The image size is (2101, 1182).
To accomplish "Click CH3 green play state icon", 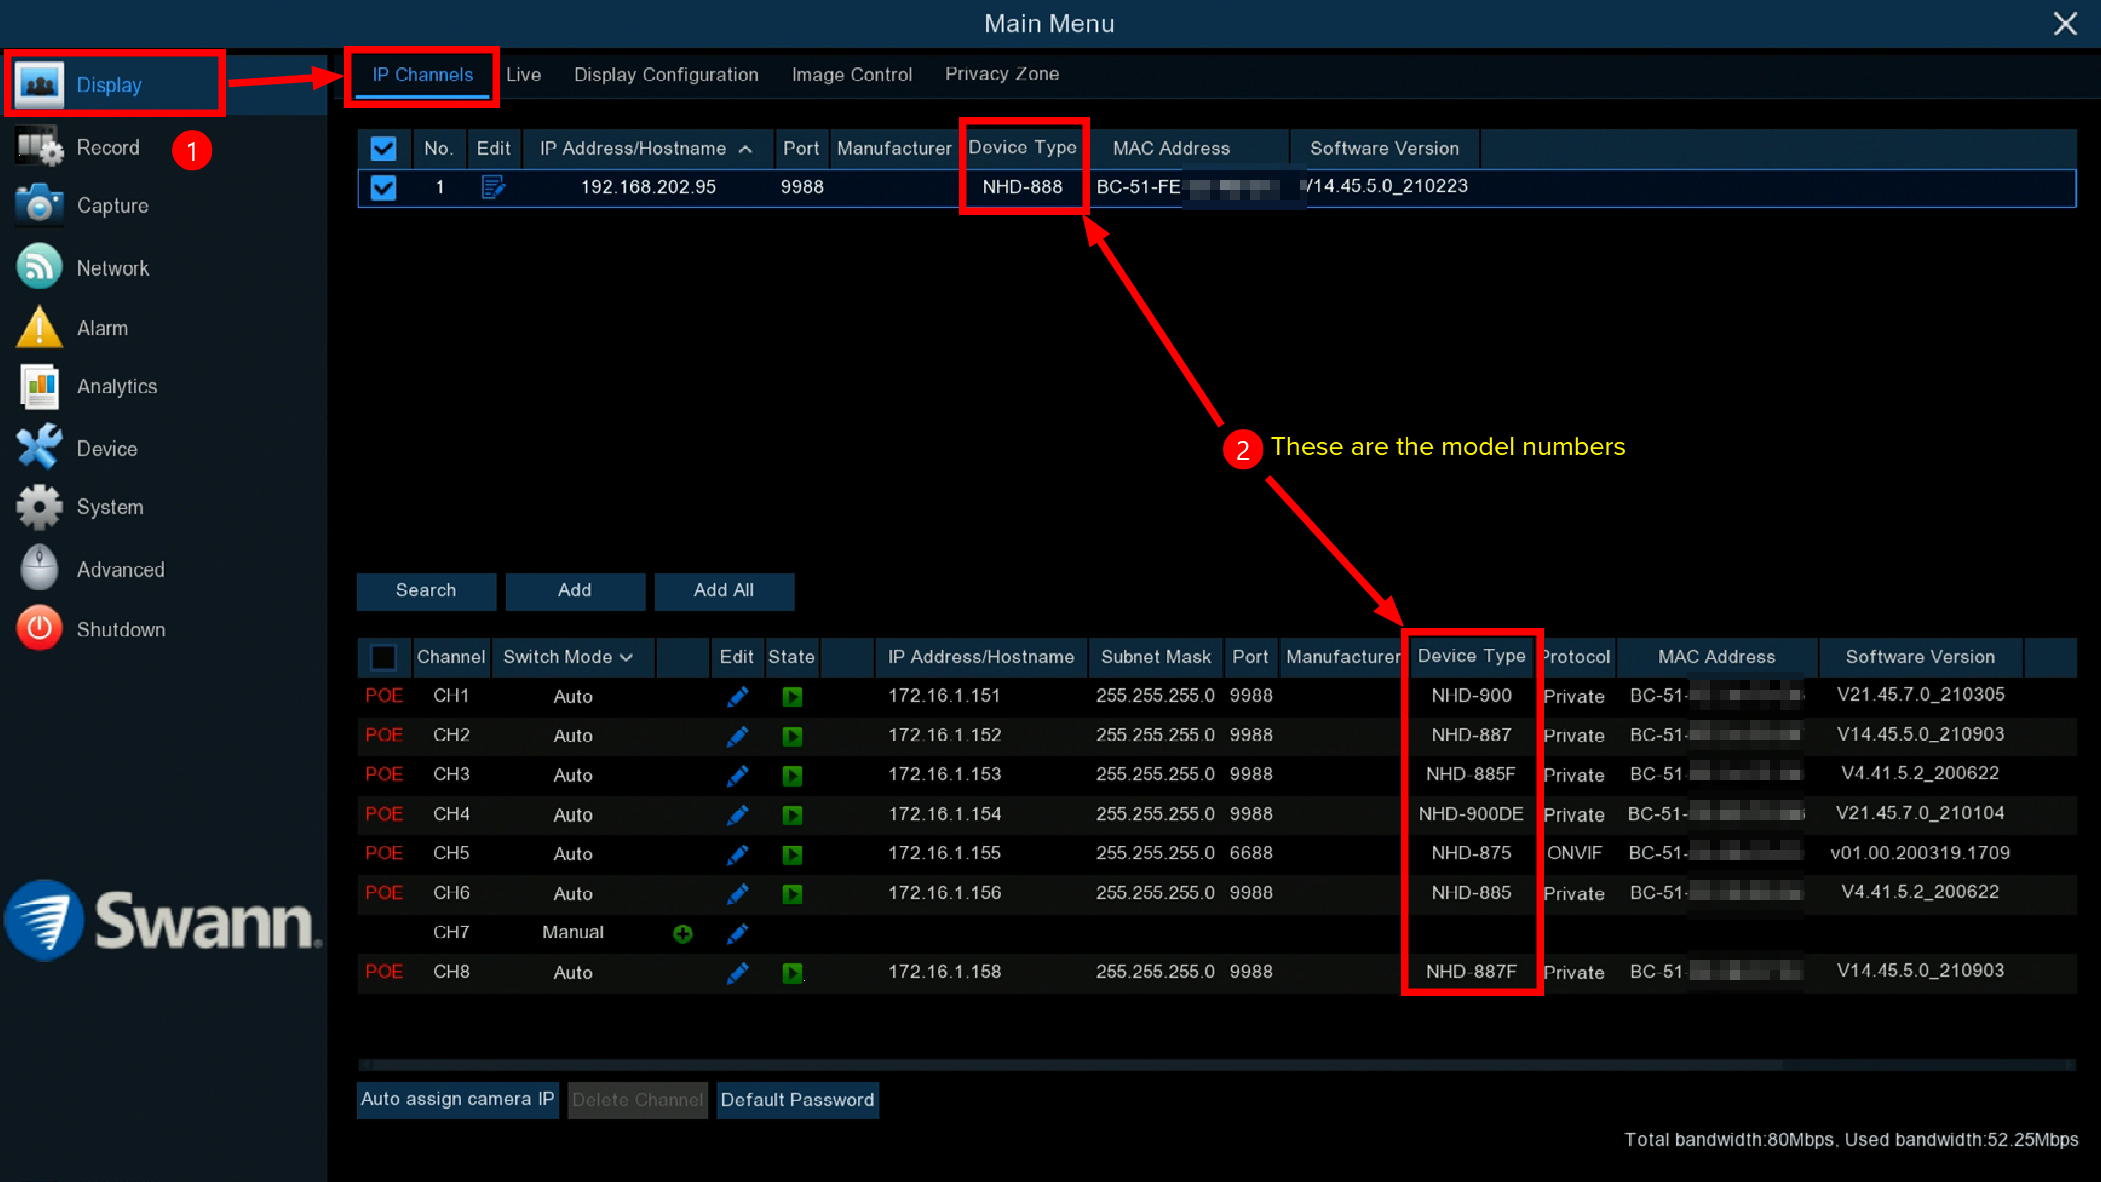I will coord(792,775).
